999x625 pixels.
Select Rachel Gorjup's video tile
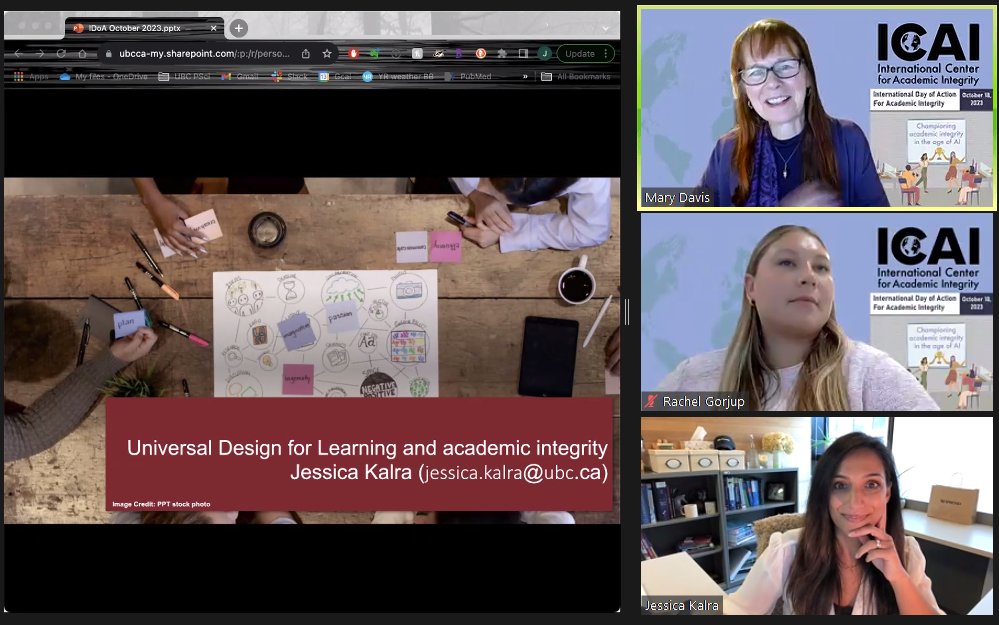[817, 312]
